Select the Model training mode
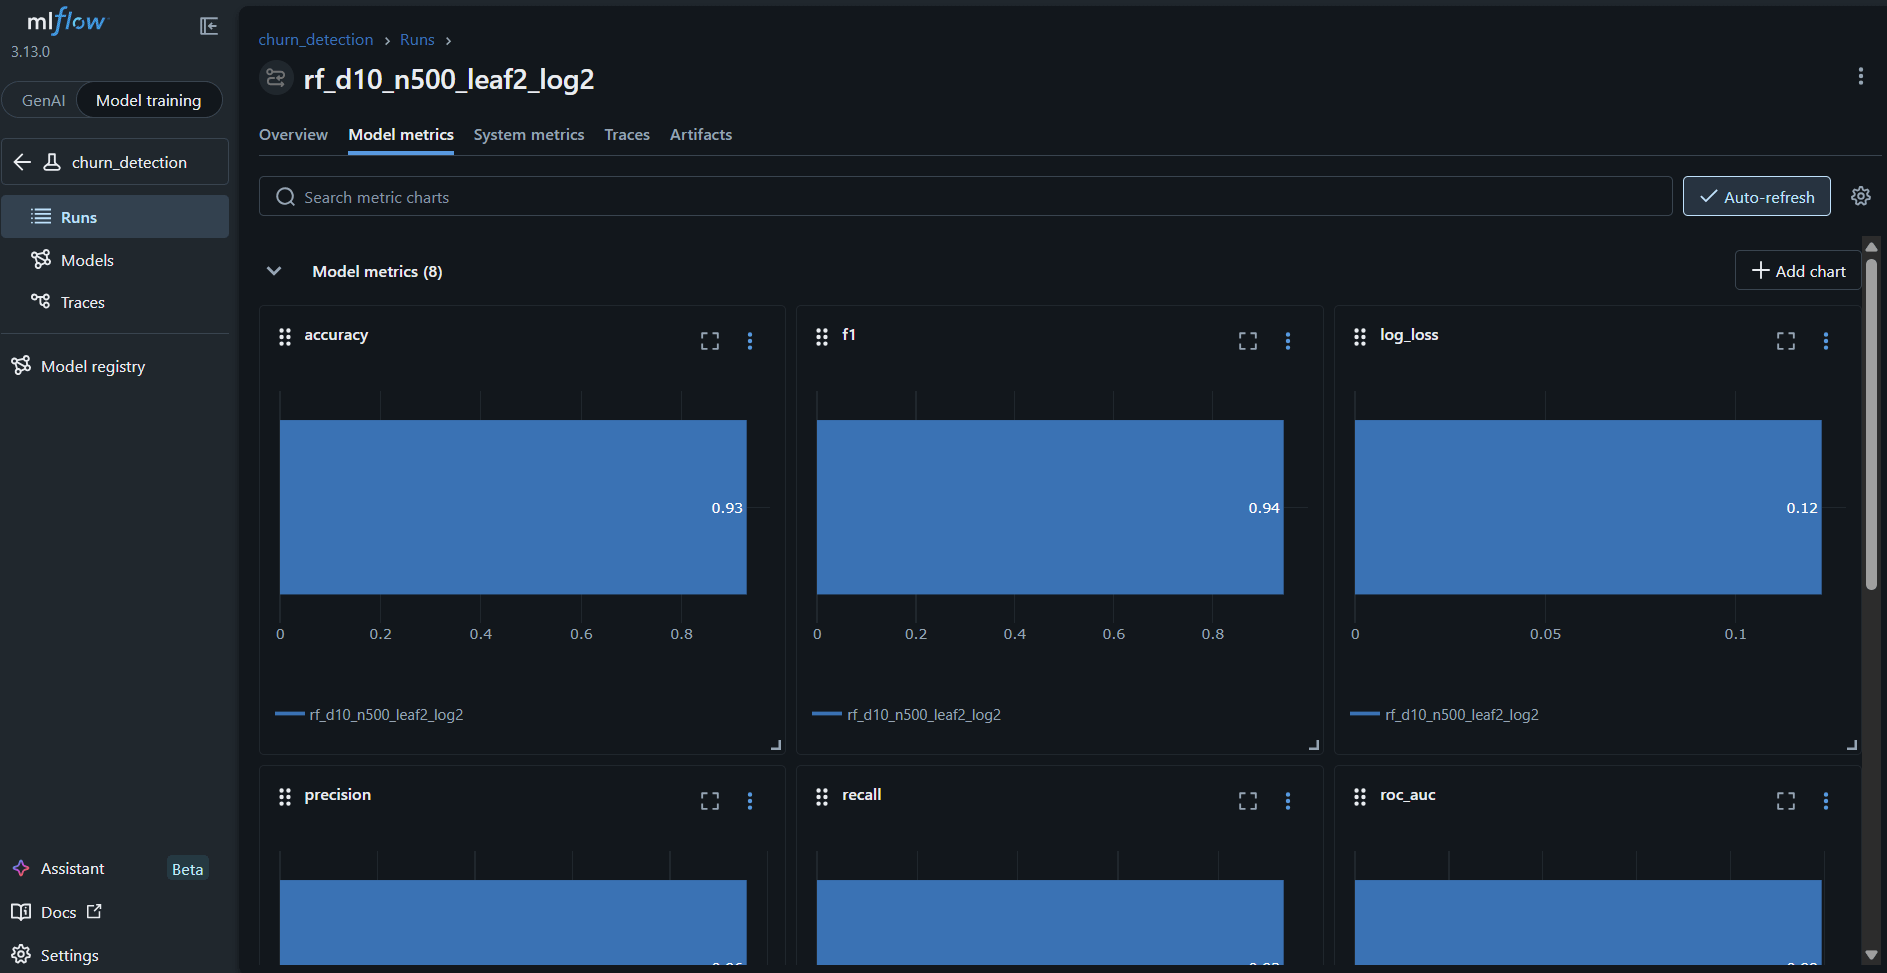This screenshot has width=1887, height=973. [x=149, y=100]
